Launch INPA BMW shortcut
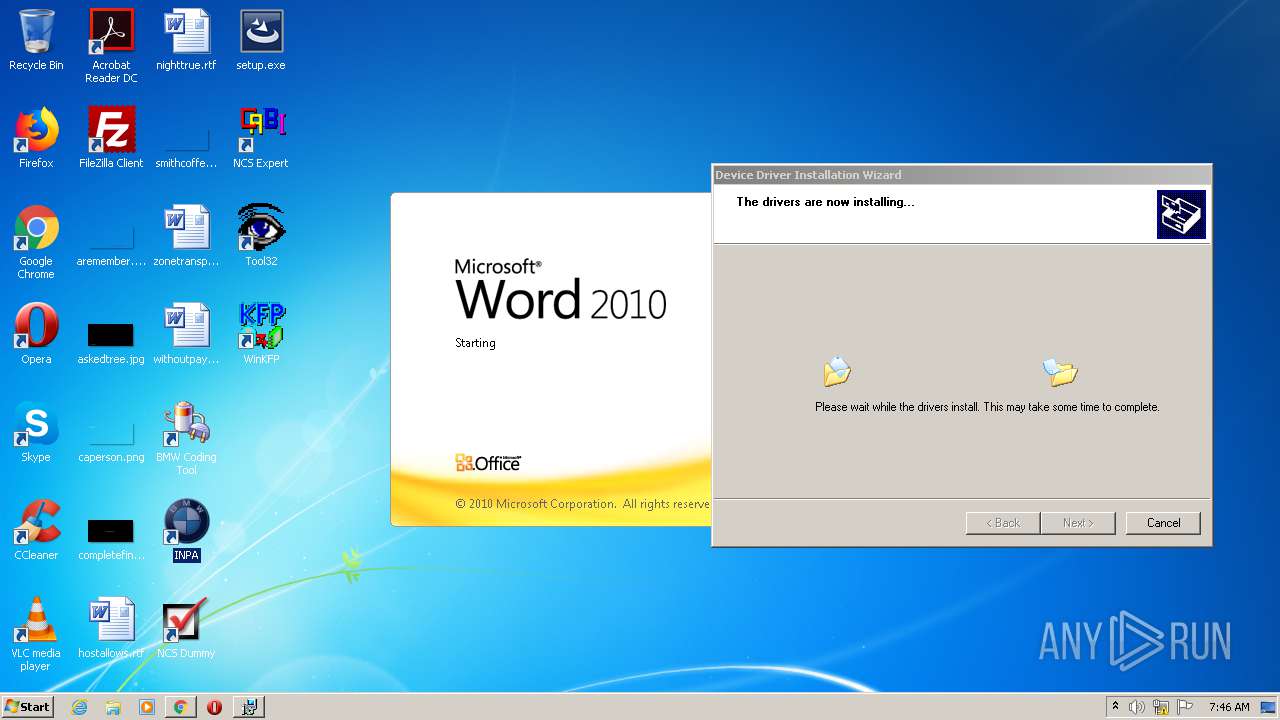Image resolution: width=1280 pixels, height=720 pixels. [x=186, y=530]
